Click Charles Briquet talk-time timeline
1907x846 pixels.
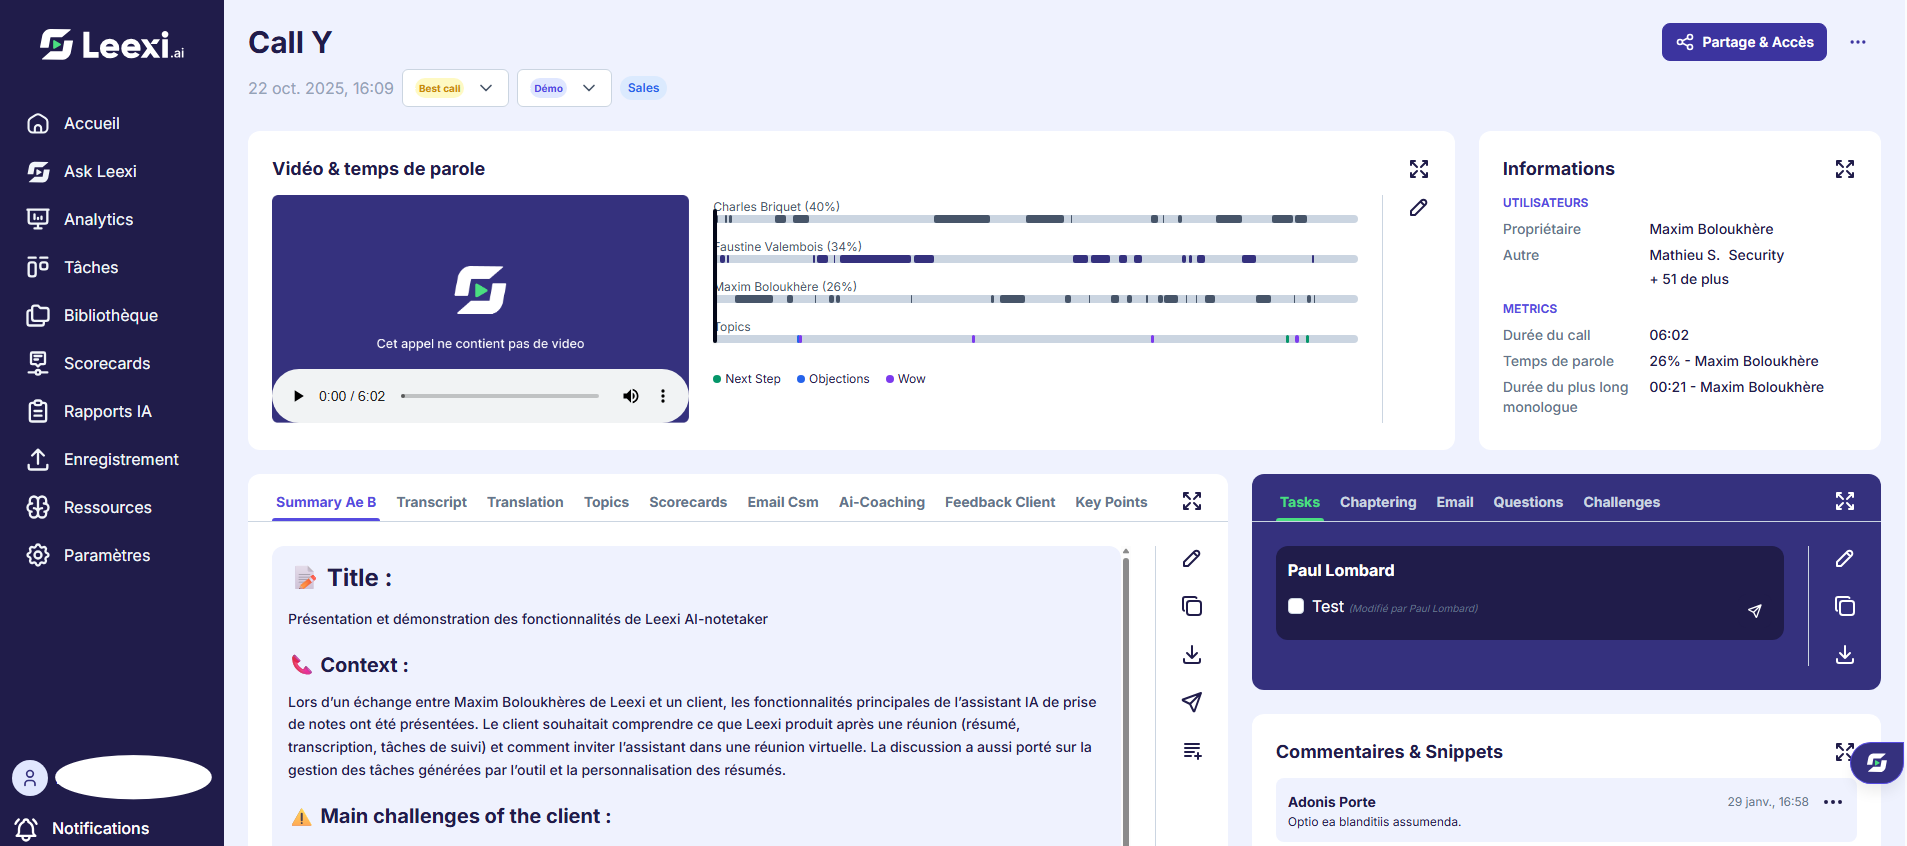tap(1038, 219)
